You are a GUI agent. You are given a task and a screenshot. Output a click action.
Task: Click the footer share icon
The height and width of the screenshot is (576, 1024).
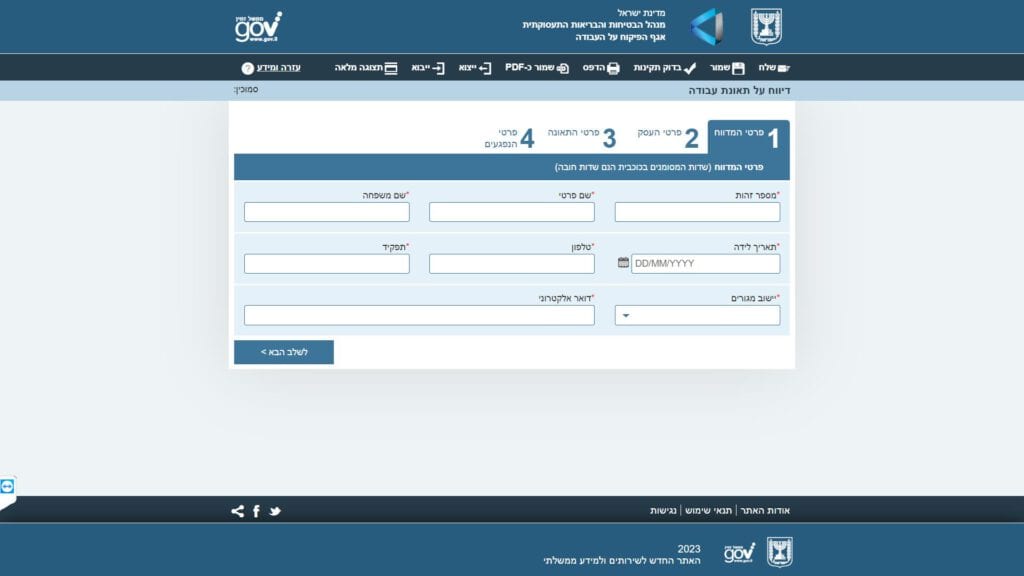[x=237, y=511]
